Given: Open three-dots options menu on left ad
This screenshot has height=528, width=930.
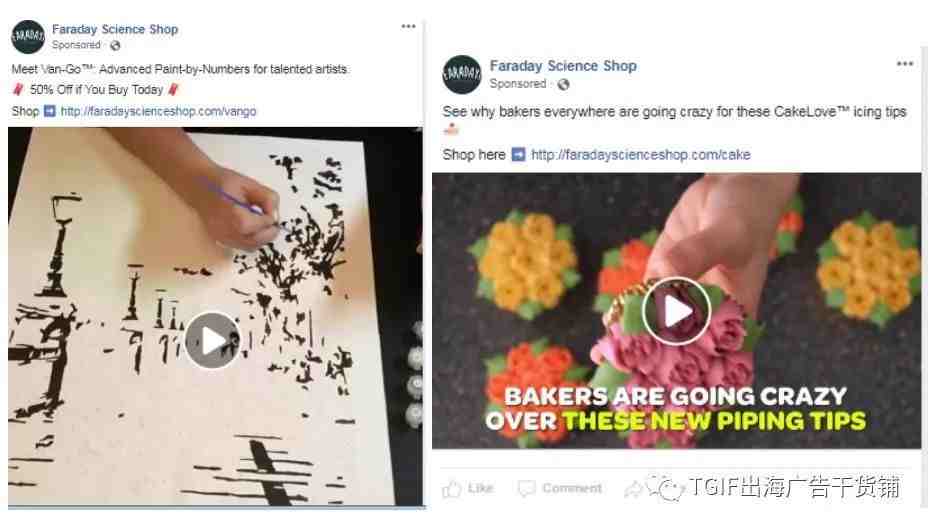Looking at the screenshot, I should coord(408,26).
